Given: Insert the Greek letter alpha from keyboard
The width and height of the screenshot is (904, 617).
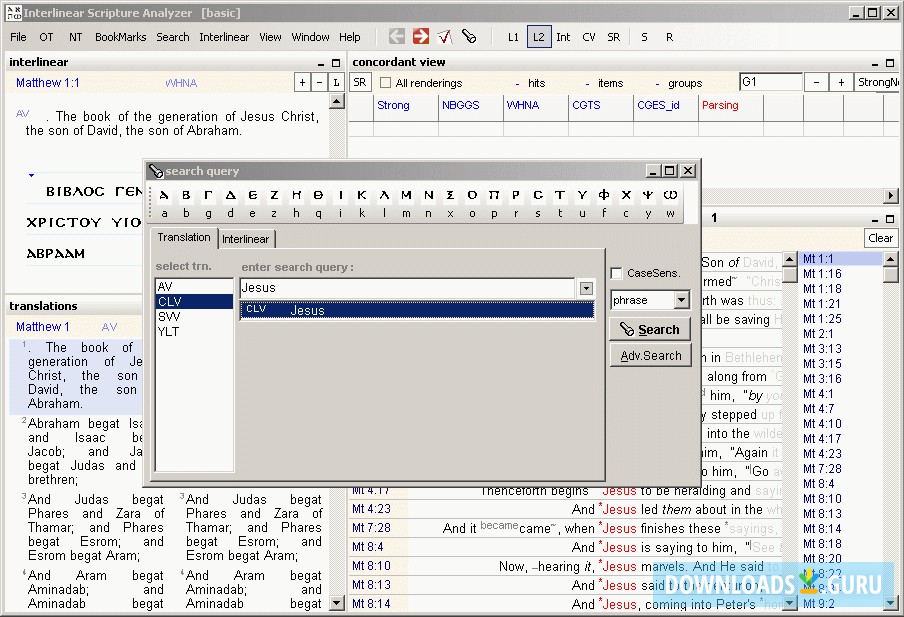Looking at the screenshot, I should click(x=165, y=195).
